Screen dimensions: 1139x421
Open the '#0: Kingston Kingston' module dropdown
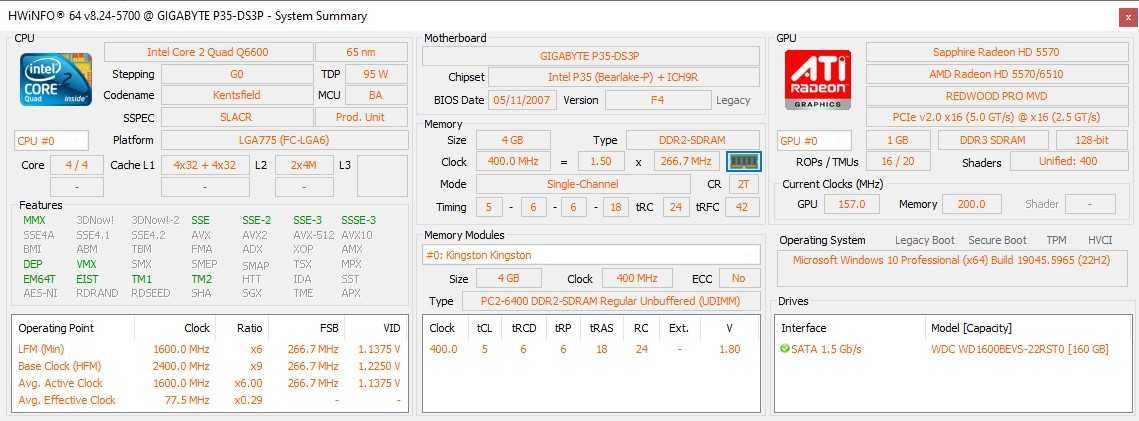point(591,255)
